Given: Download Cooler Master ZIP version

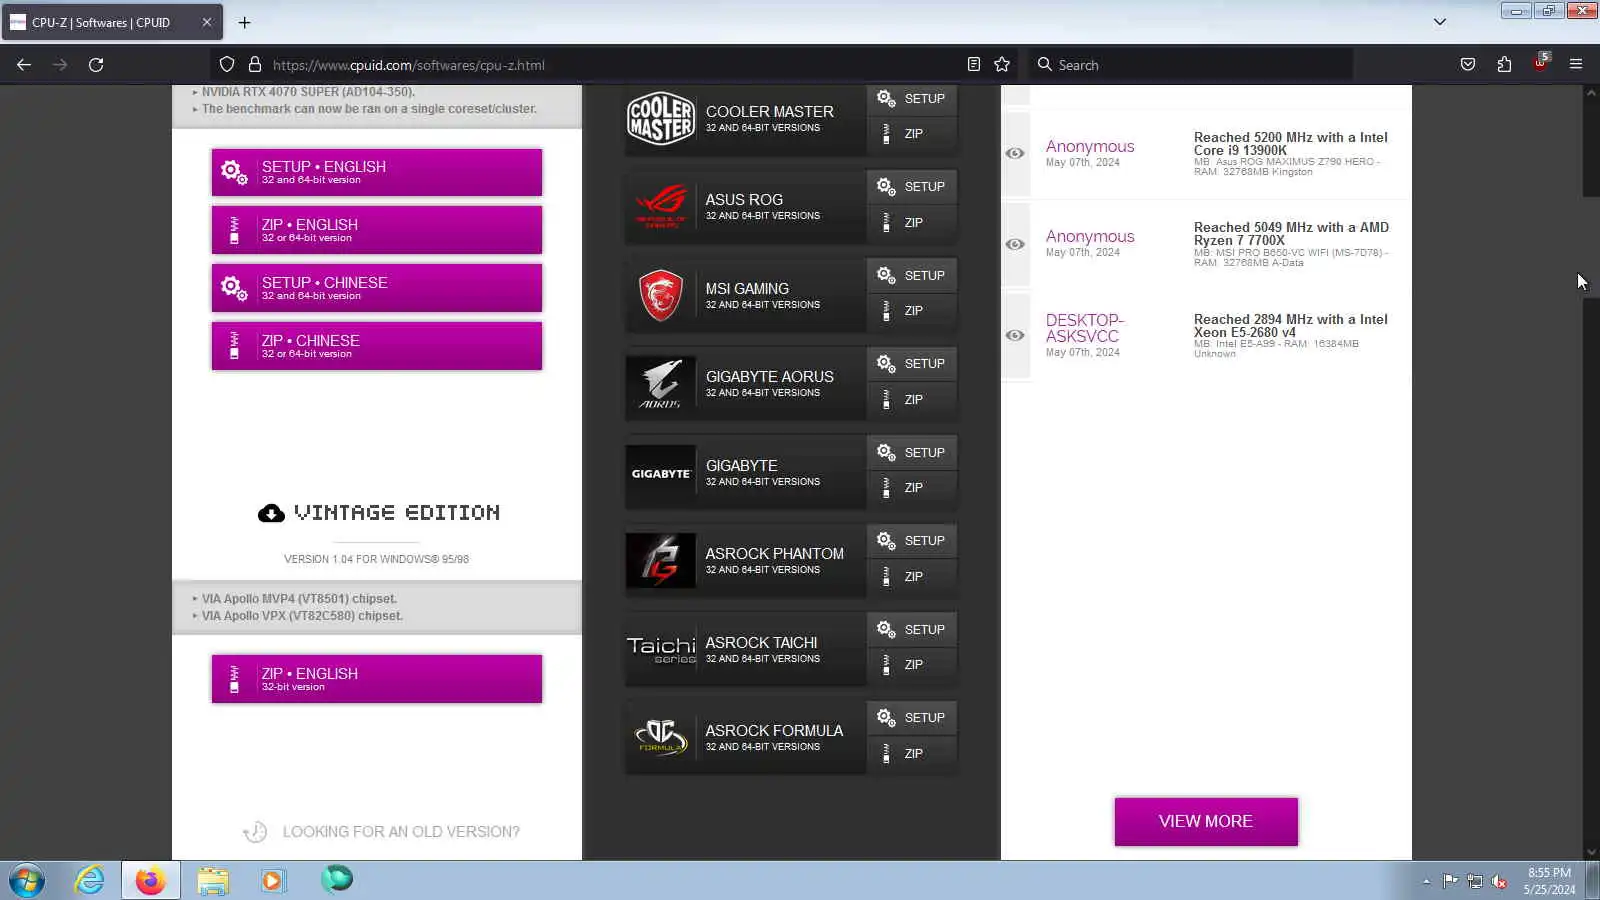Looking at the screenshot, I should pos(912,134).
